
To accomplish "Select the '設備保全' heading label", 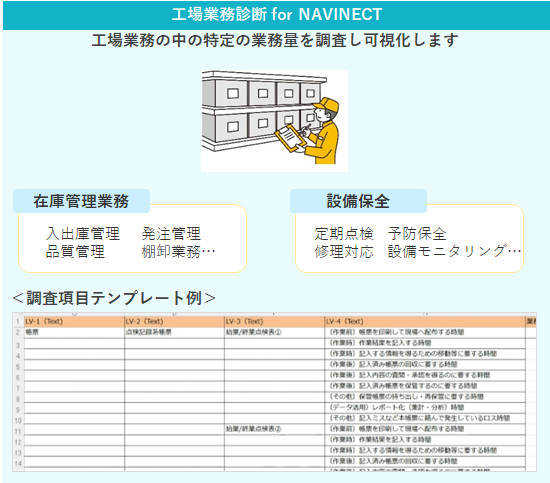I will point(358,201).
